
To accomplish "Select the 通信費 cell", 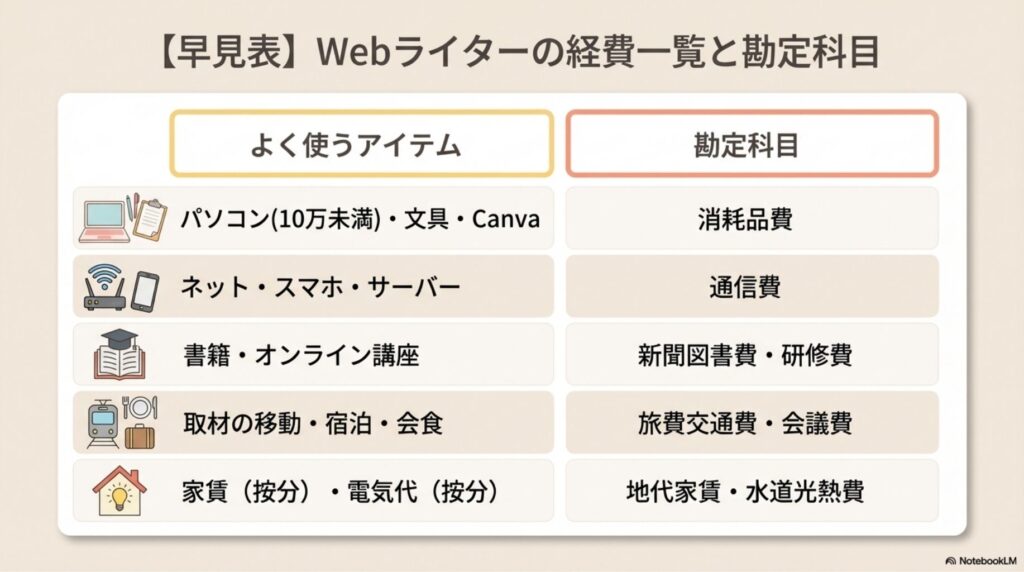I will coord(752,287).
